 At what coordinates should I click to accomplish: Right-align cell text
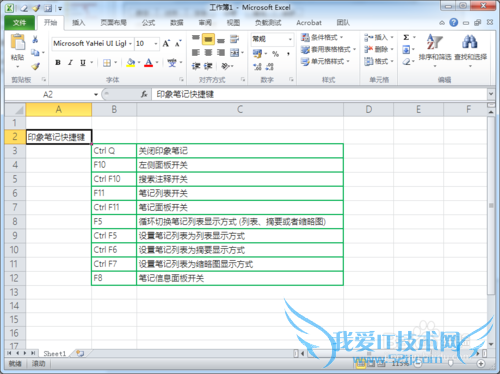coord(221,53)
